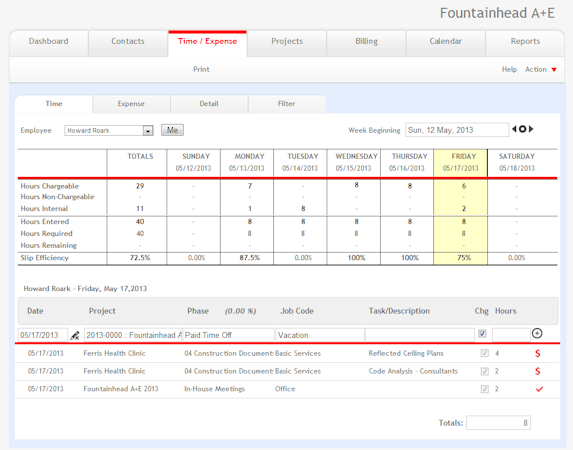
Task: Switch to the Time sub-tab
Action: (x=54, y=104)
